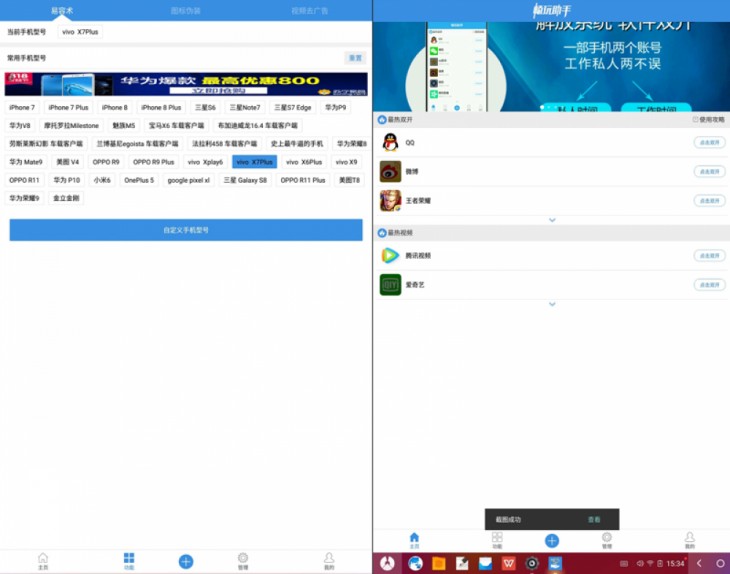This screenshot has width=730, height=574.
Task: Open the 使用攻略 usage guide link
Action: (710, 119)
